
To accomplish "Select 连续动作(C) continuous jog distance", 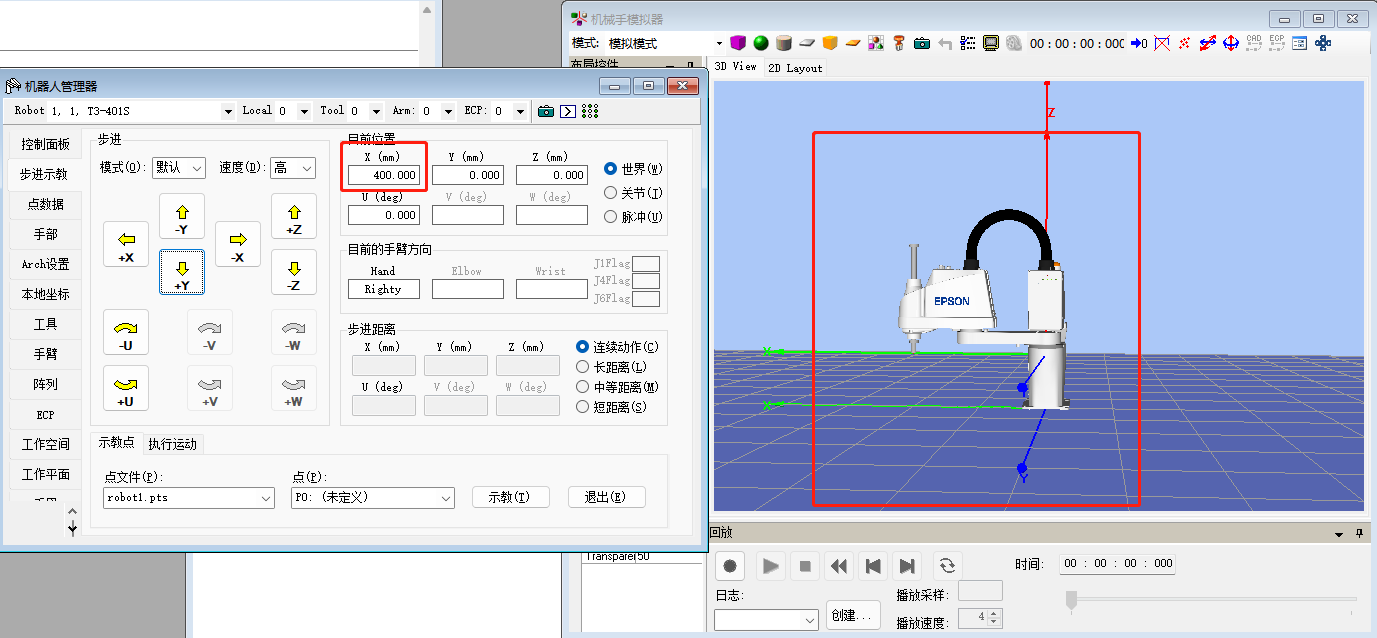I will (x=583, y=347).
